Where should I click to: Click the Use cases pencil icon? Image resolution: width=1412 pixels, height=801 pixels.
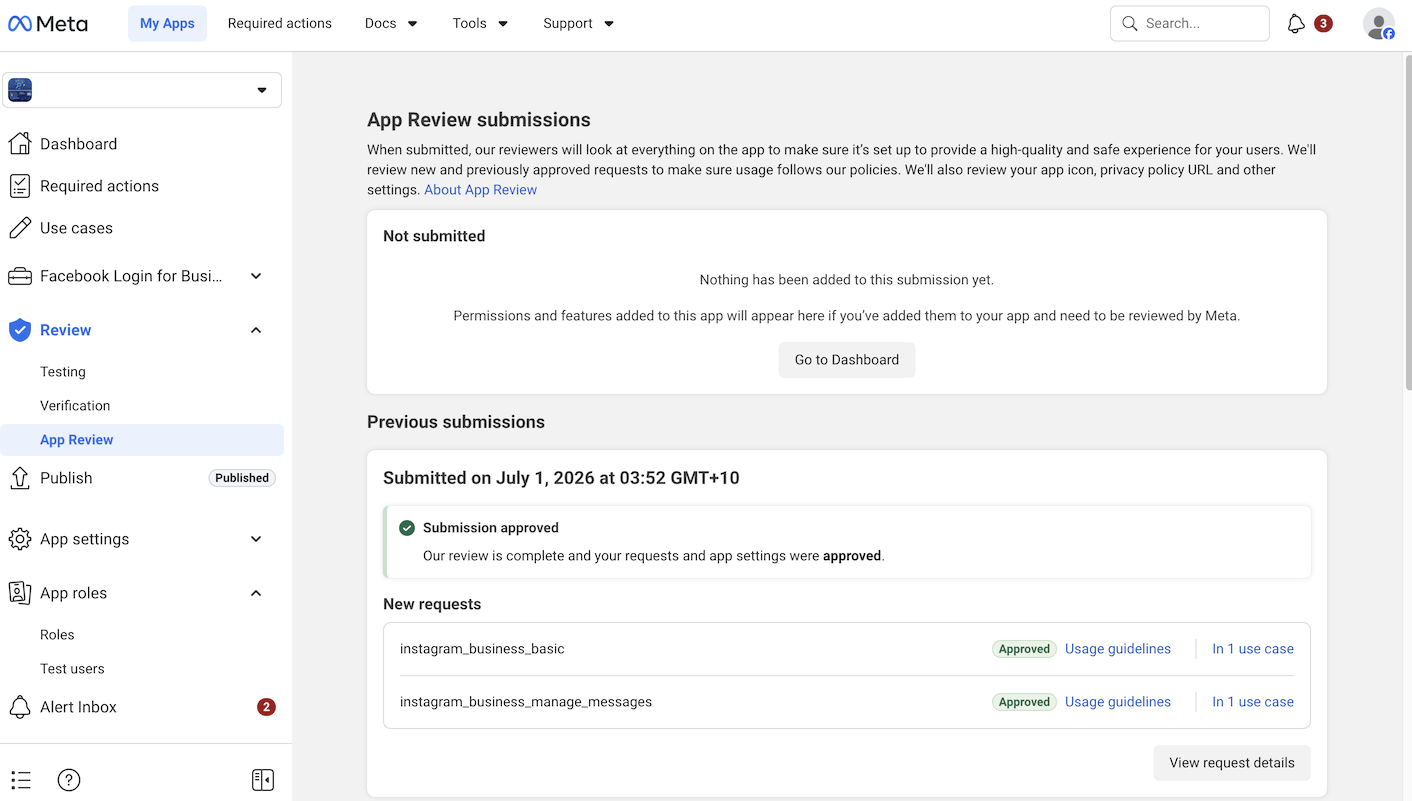point(20,228)
